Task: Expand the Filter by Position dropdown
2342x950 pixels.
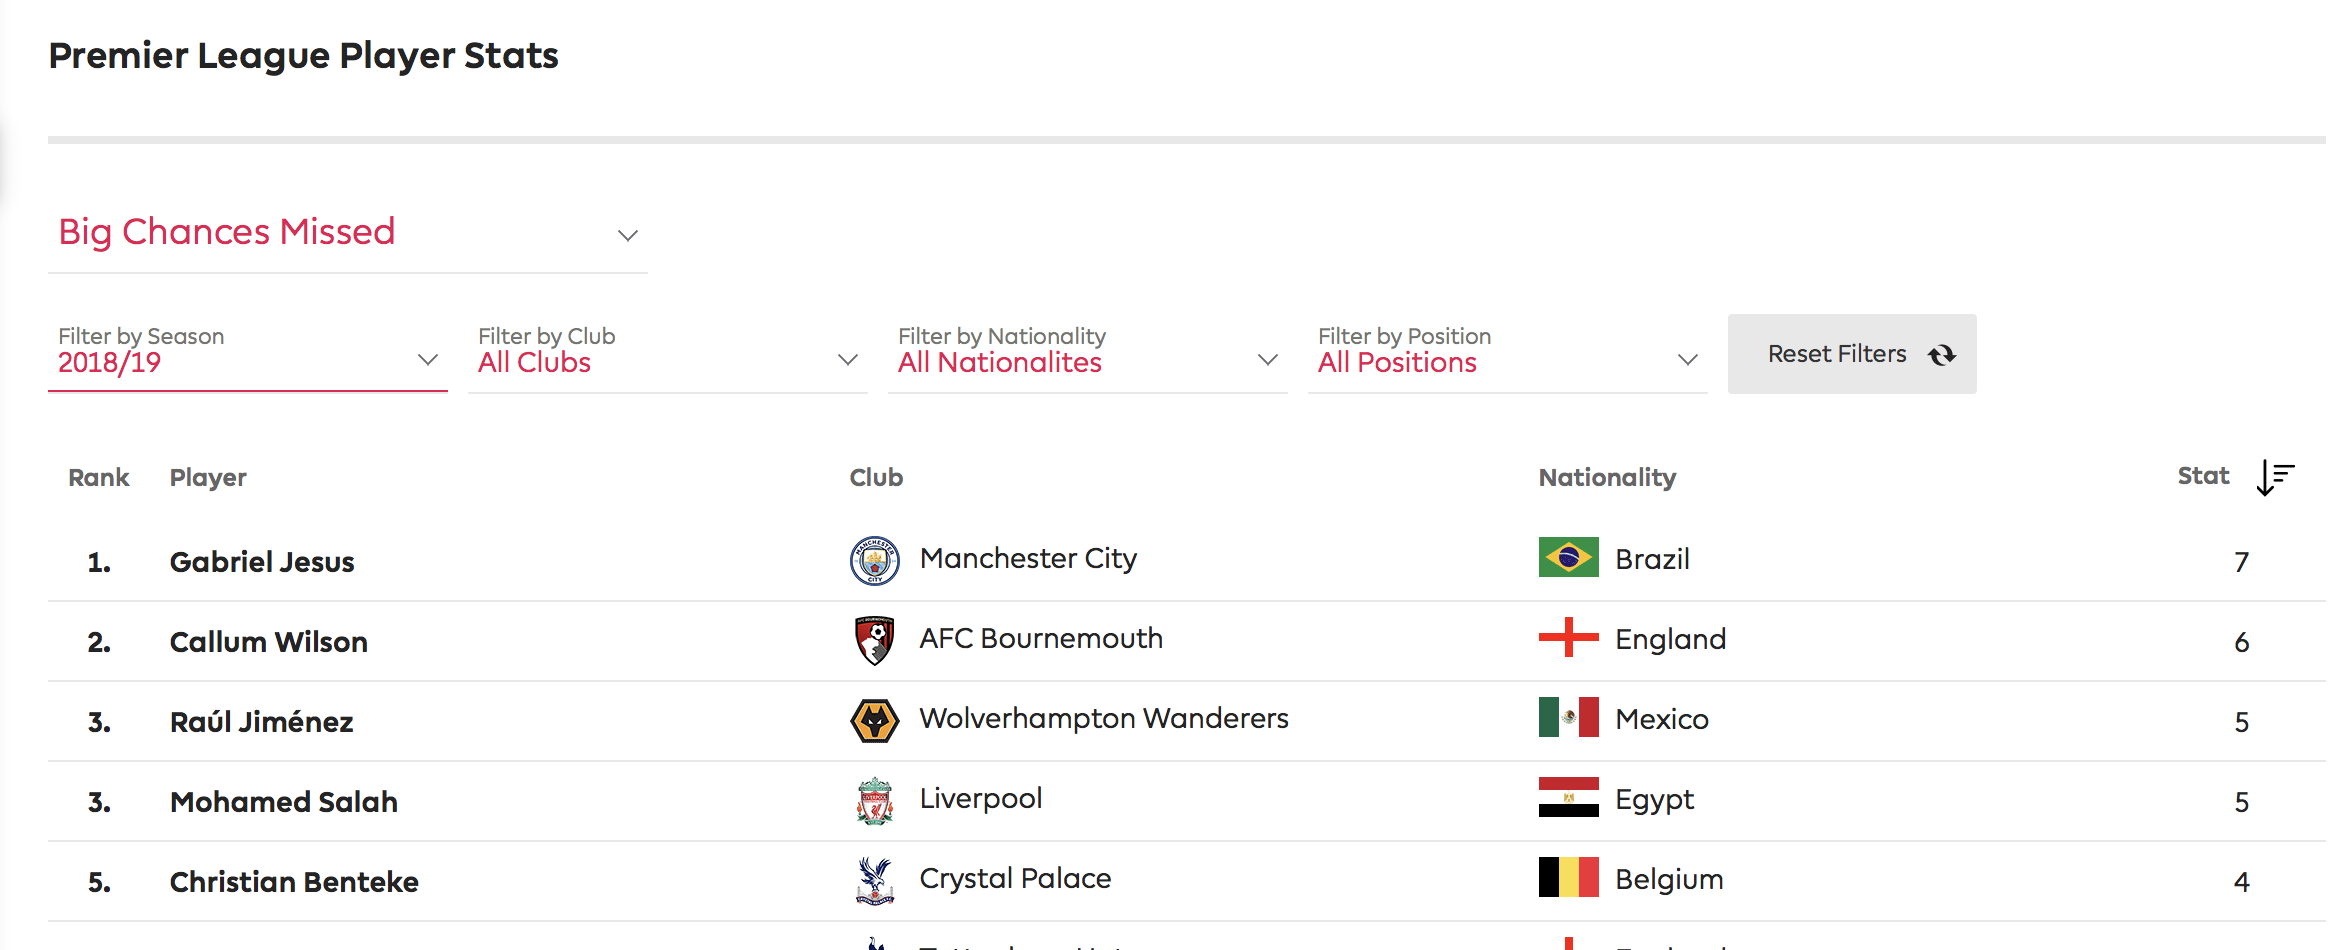Action: coord(1508,353)
